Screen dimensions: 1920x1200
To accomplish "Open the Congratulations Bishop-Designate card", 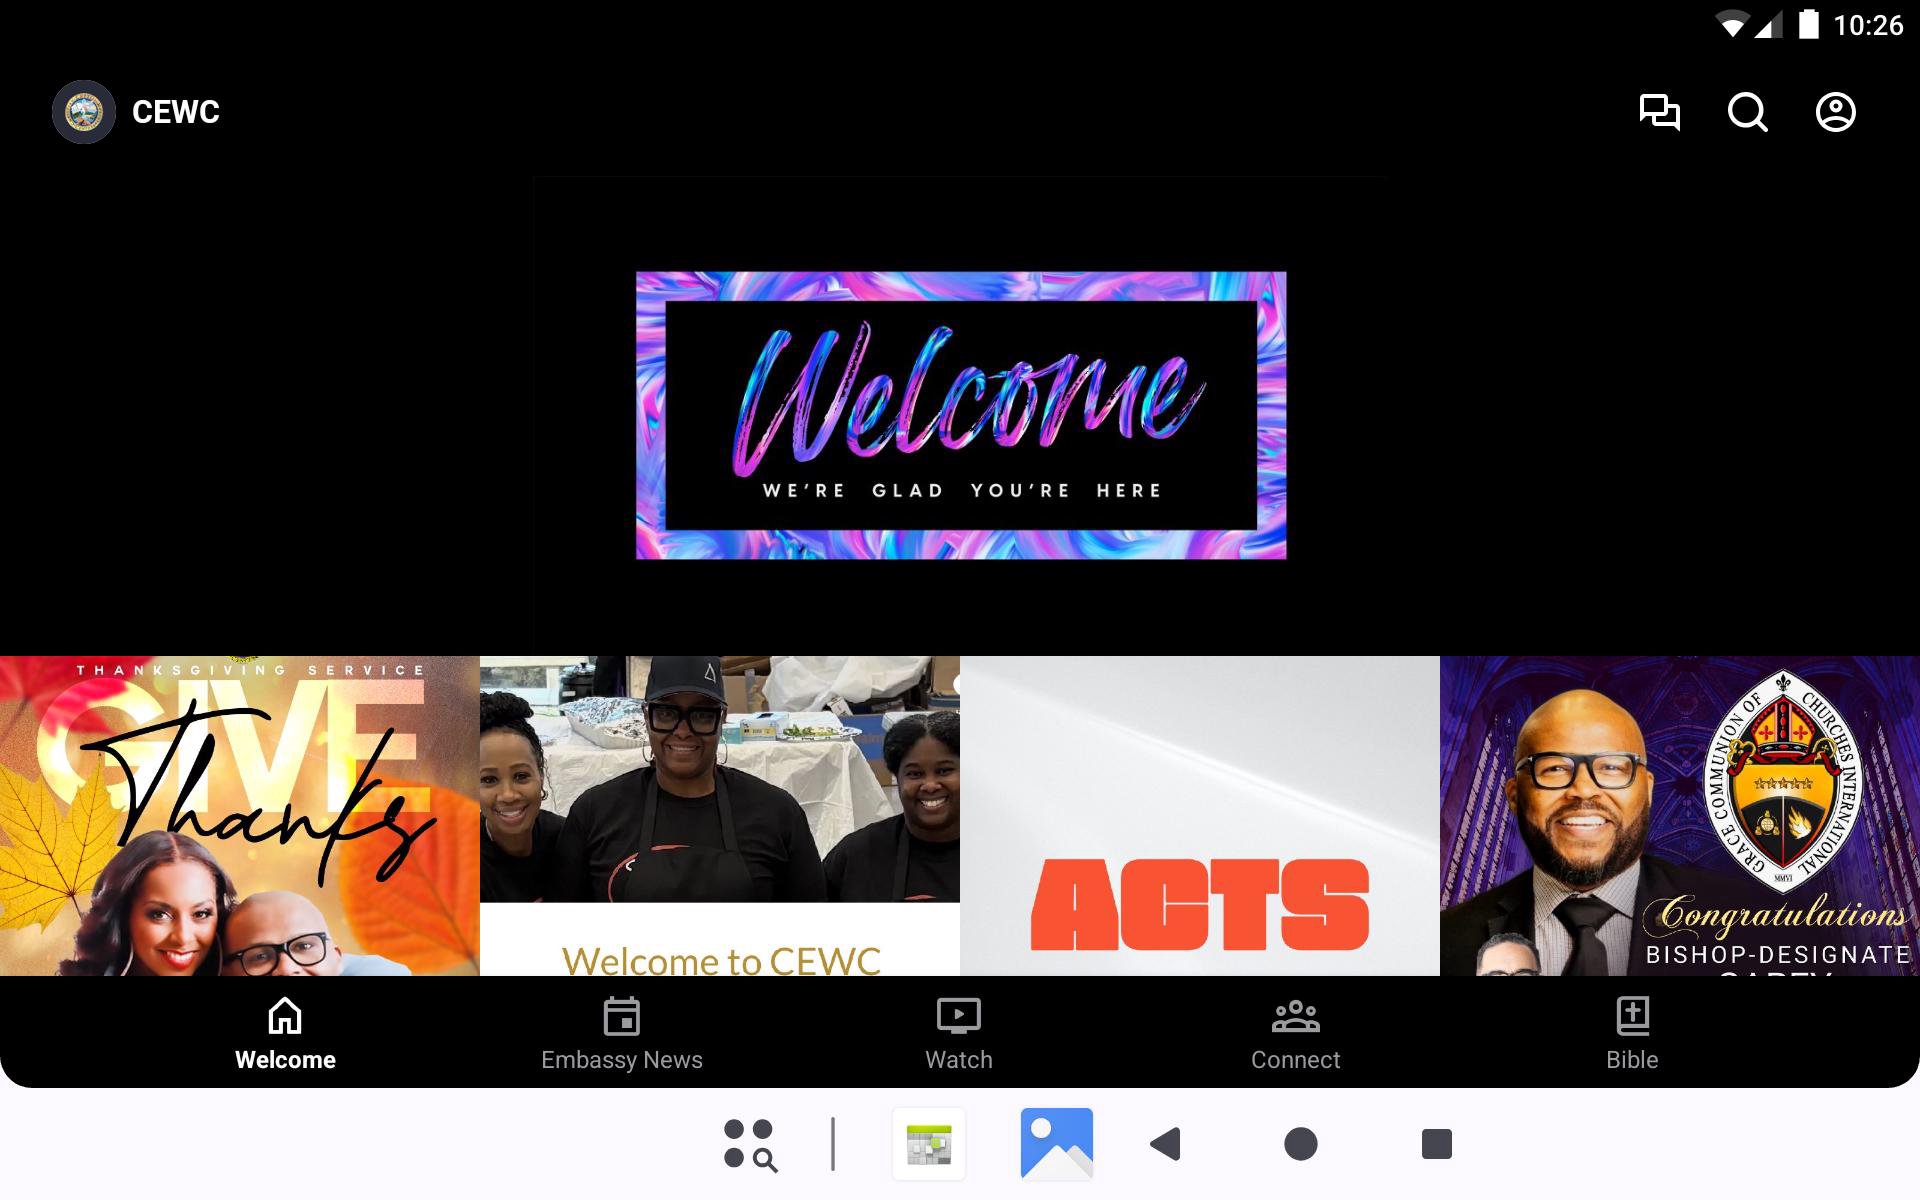I will coord(1679,815).
